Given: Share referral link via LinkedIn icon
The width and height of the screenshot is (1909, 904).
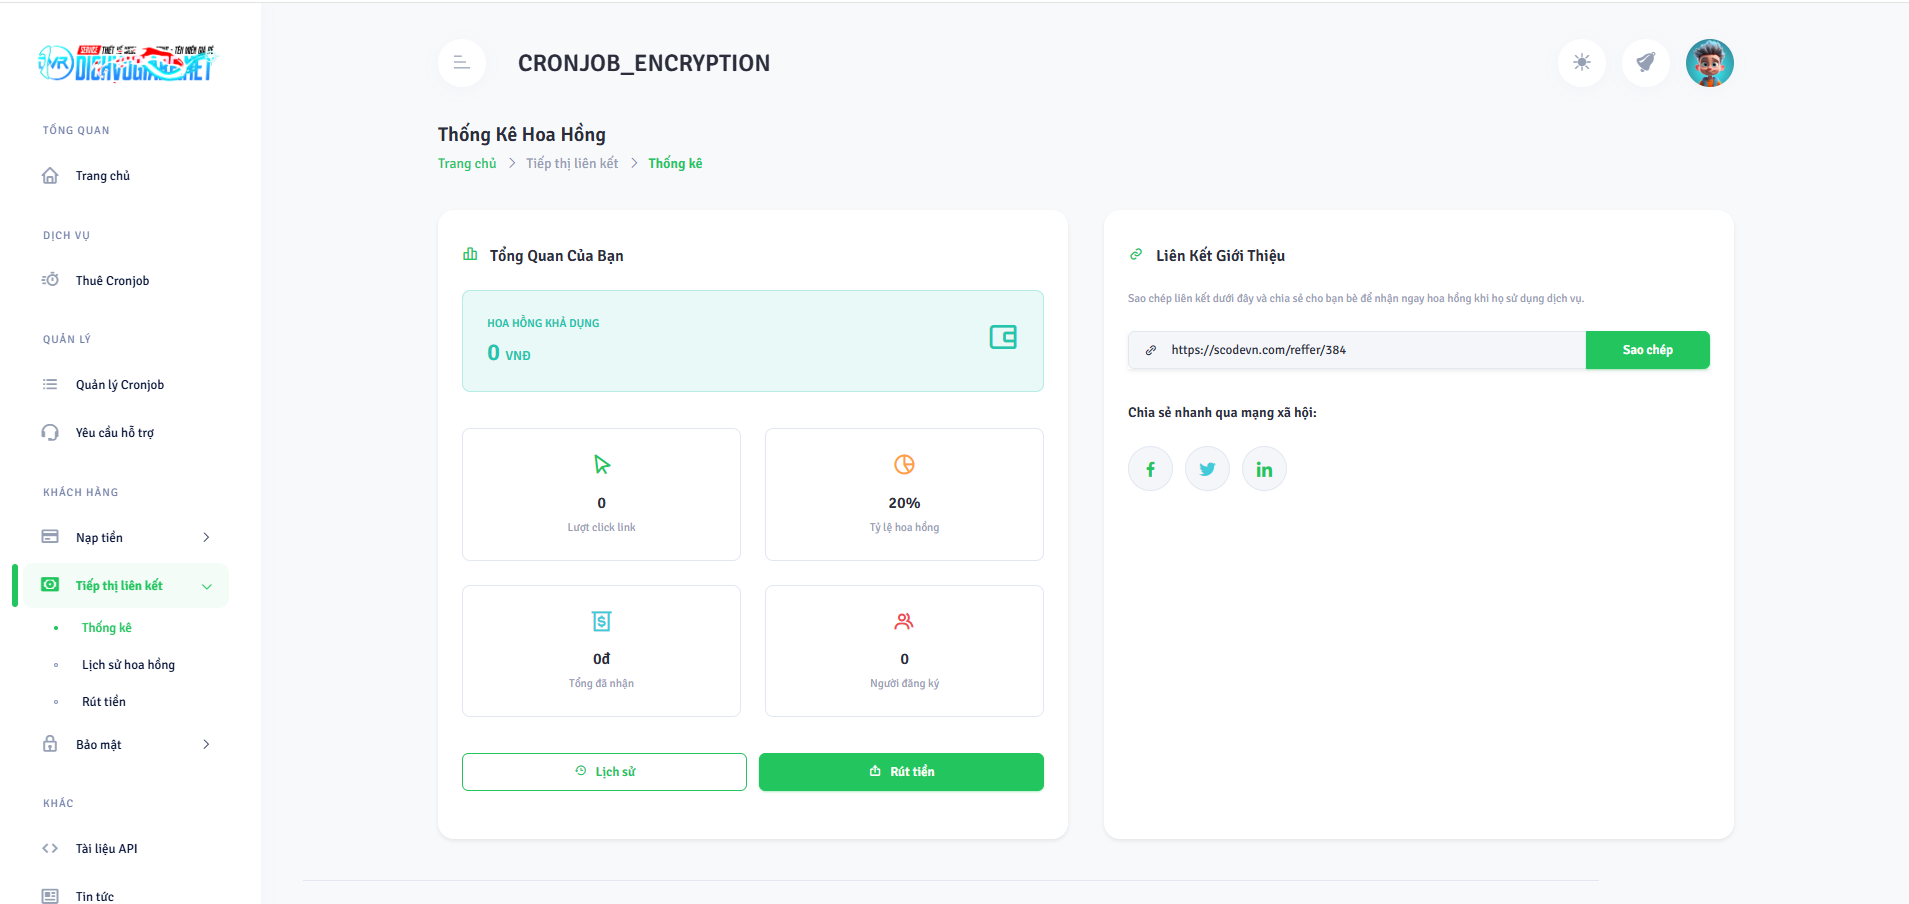Looking at the screenshot, I should (x=1264, y=469).
